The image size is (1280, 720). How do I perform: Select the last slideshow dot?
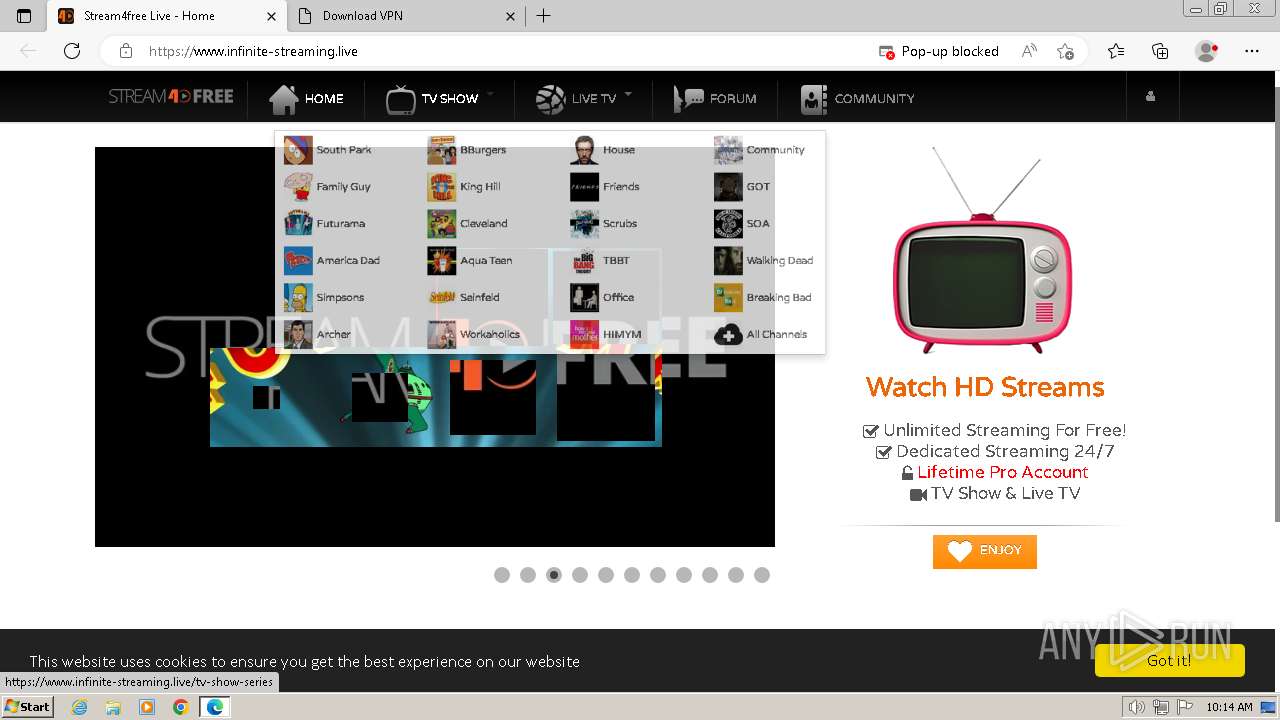tap(762, 575)
